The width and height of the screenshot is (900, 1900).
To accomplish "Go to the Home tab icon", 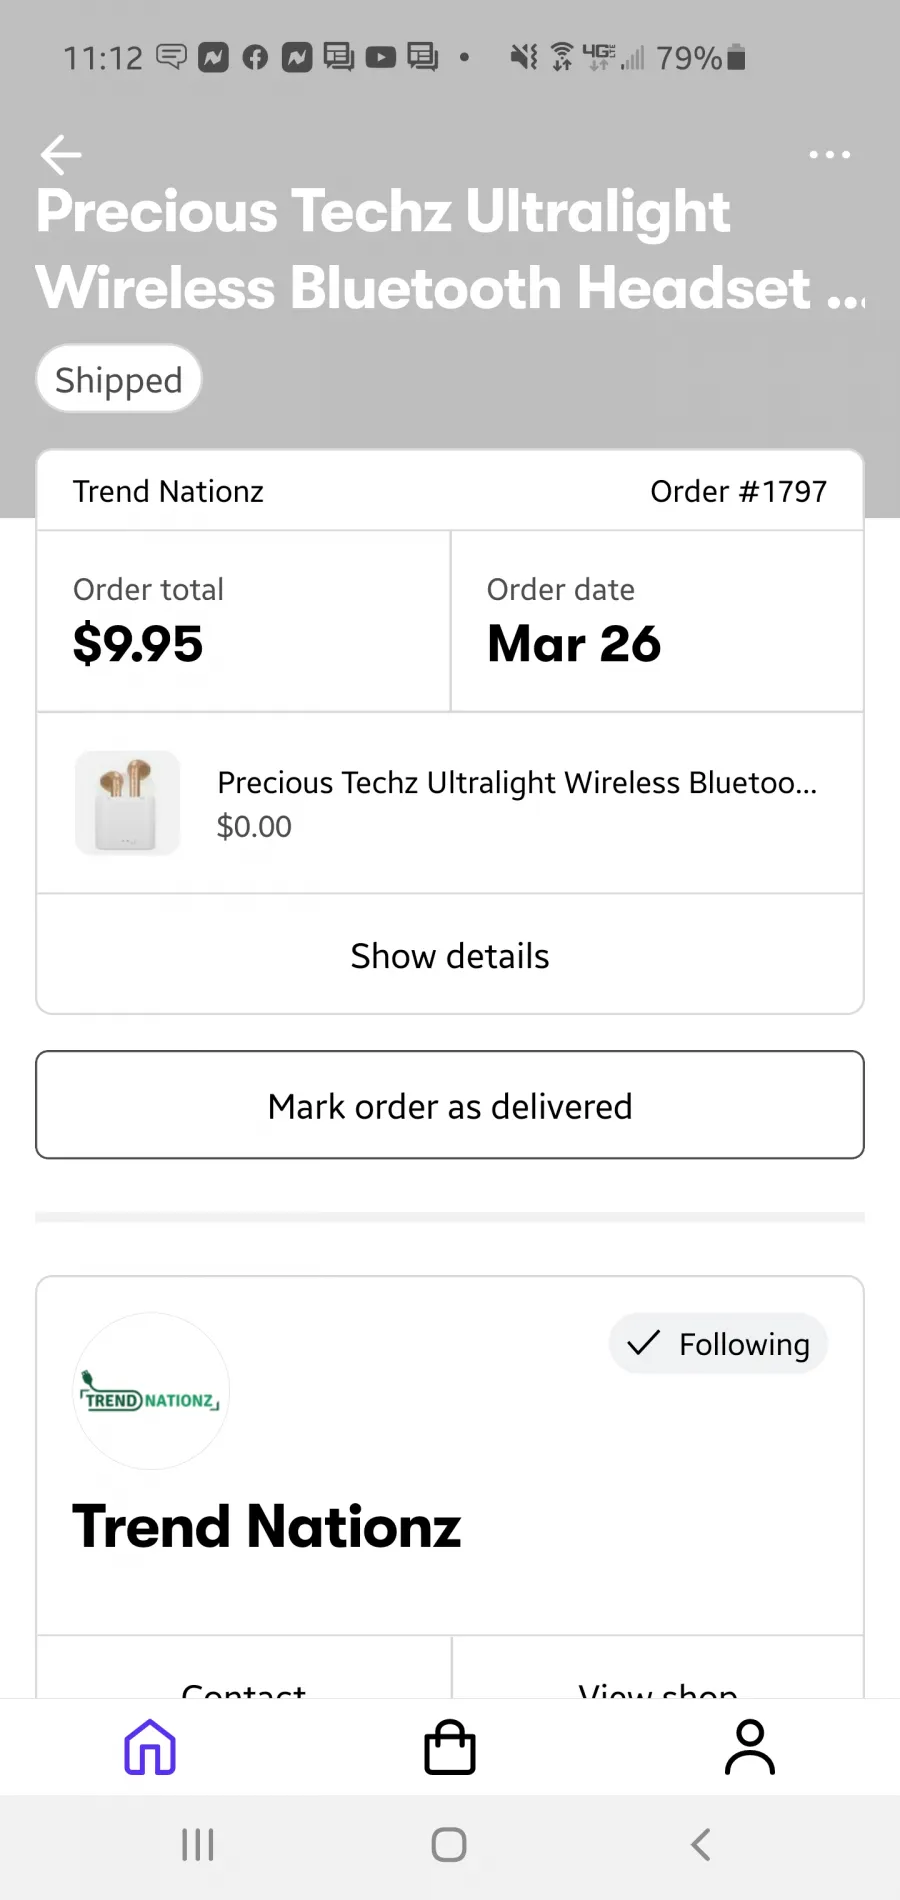I will pyautogui.click(x=150, y=1747).
